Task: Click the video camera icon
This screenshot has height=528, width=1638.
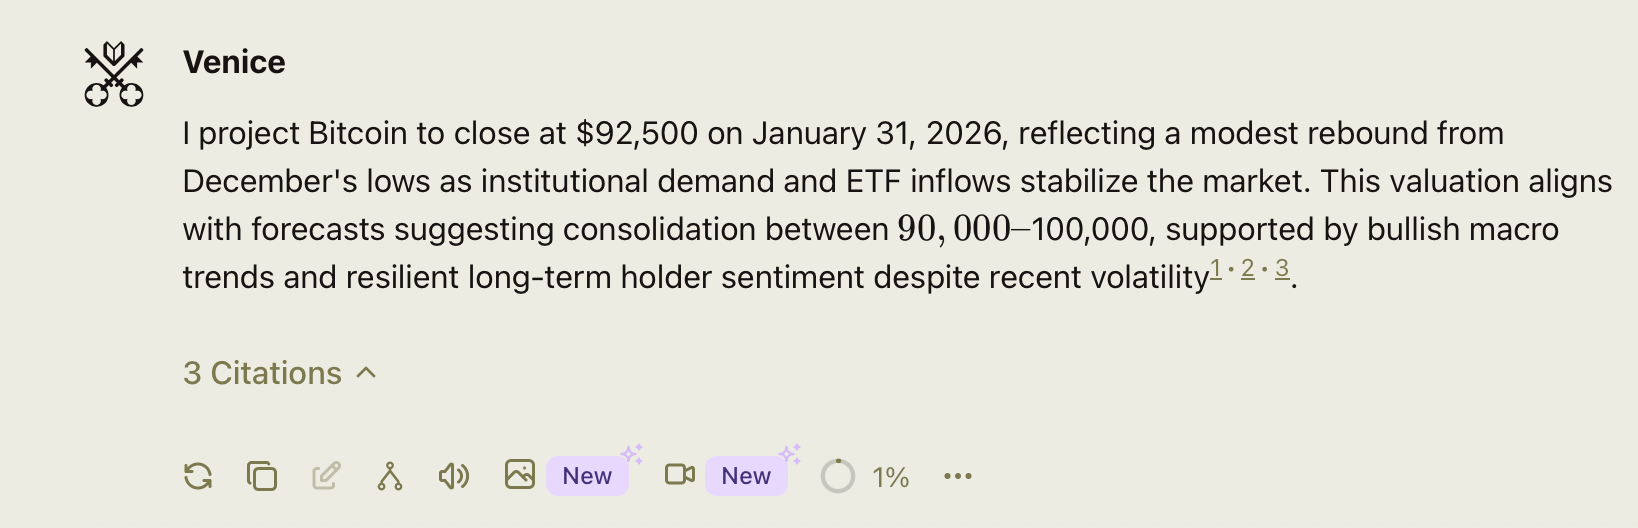Action: [x=680, y=474]
